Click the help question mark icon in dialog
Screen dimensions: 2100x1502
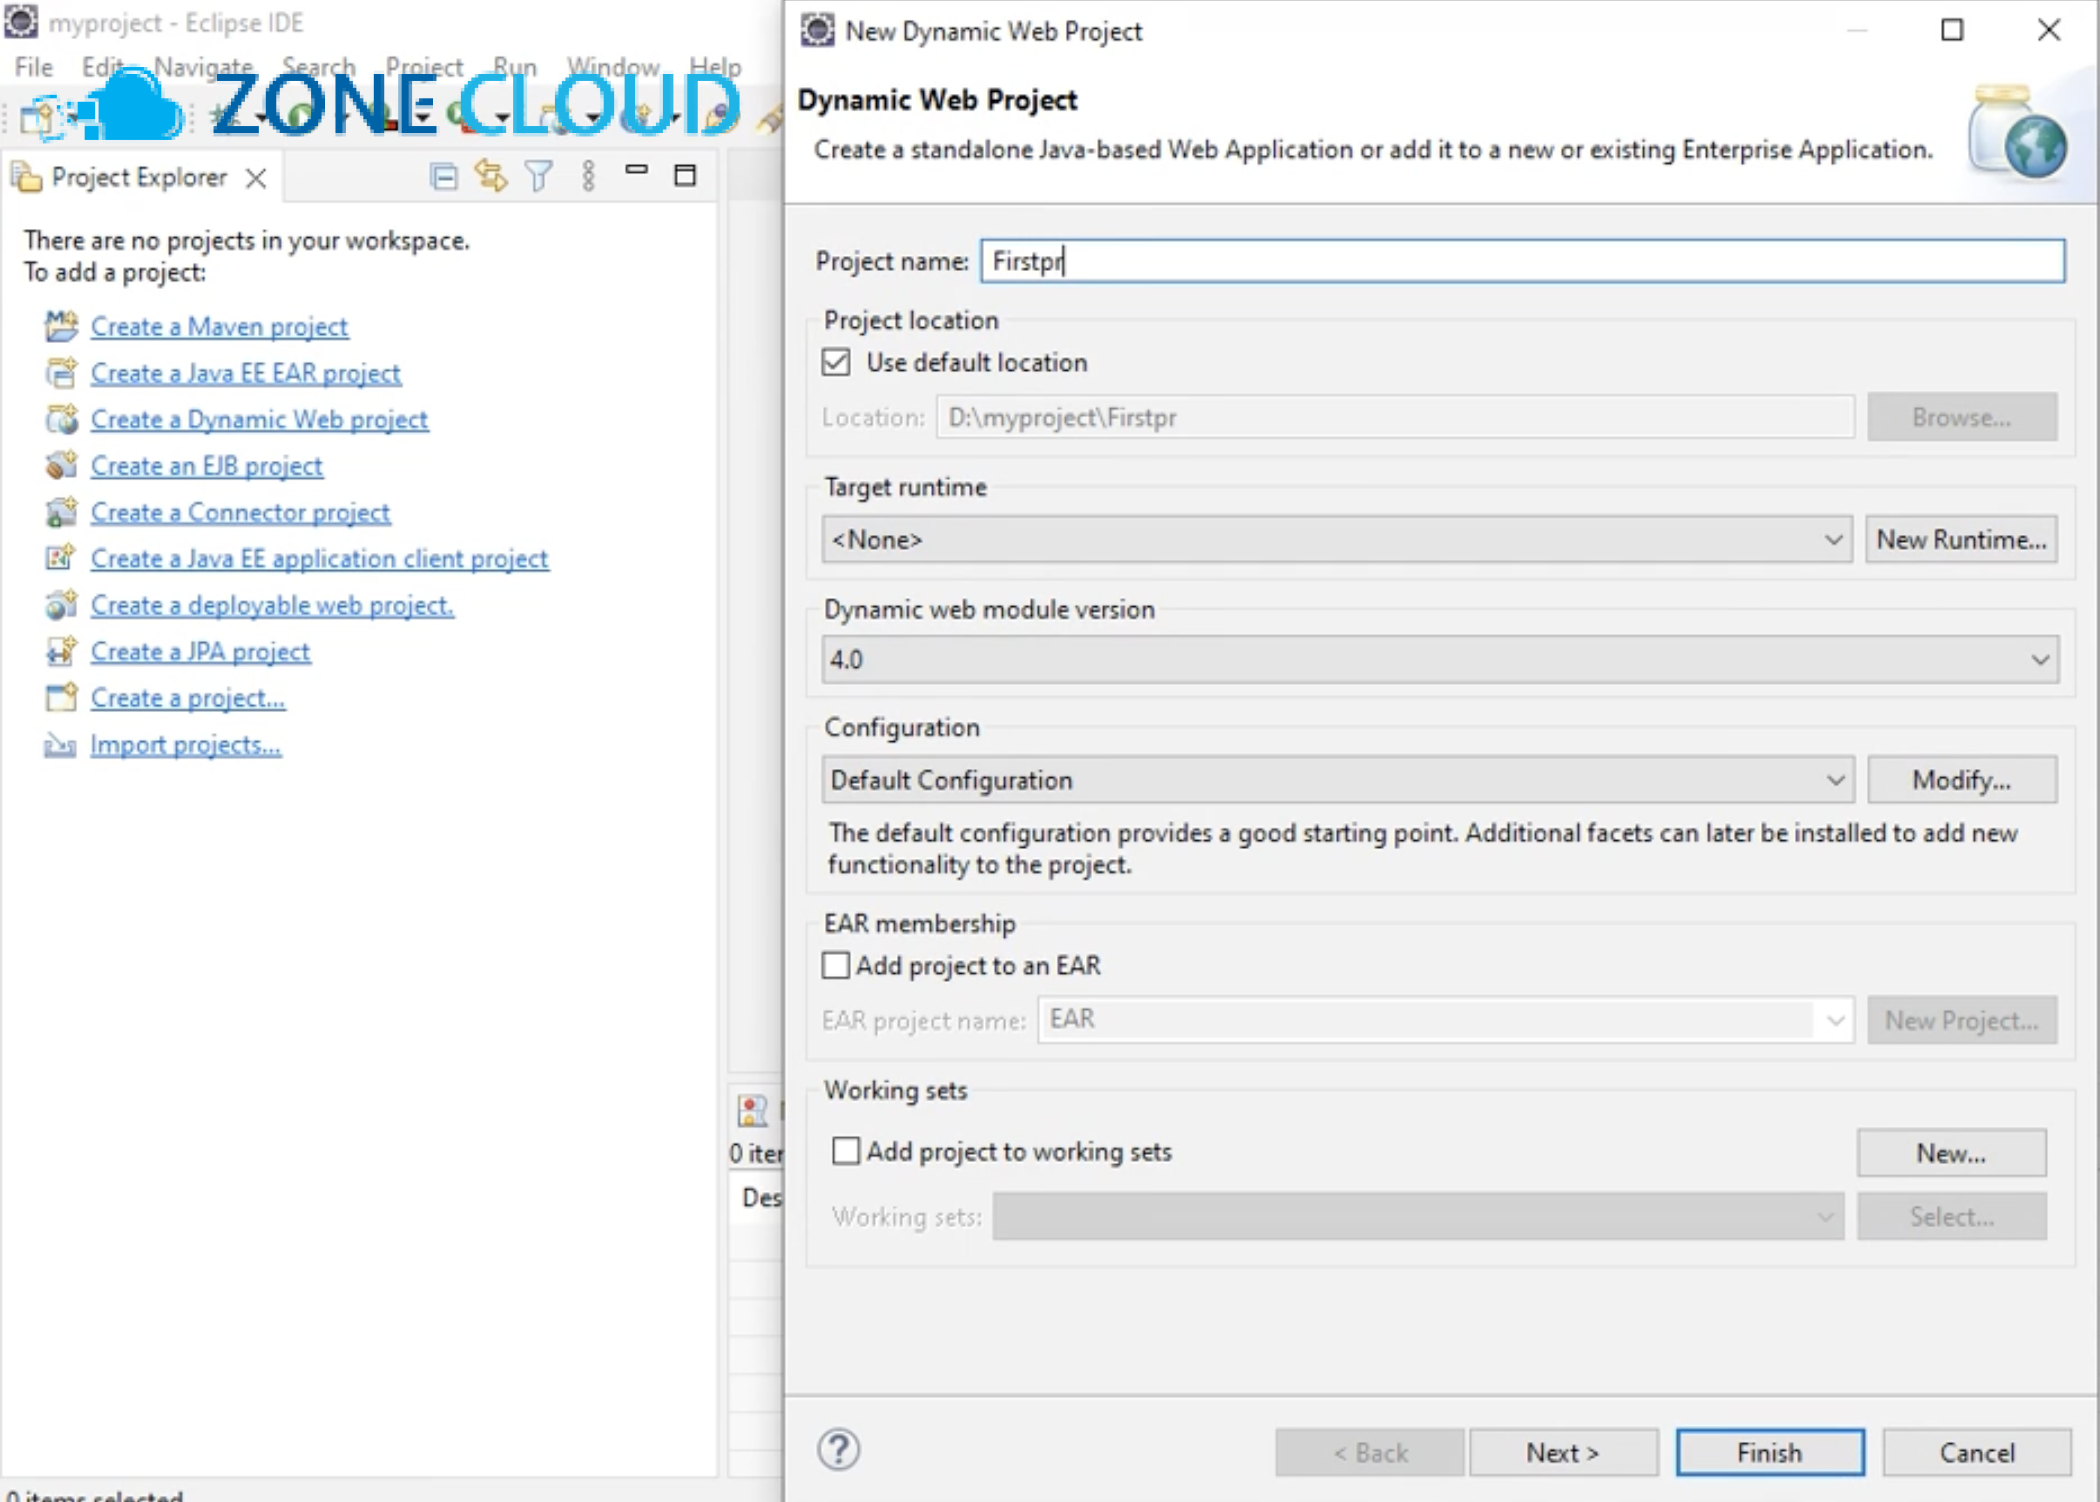(x=838, y=1449)
